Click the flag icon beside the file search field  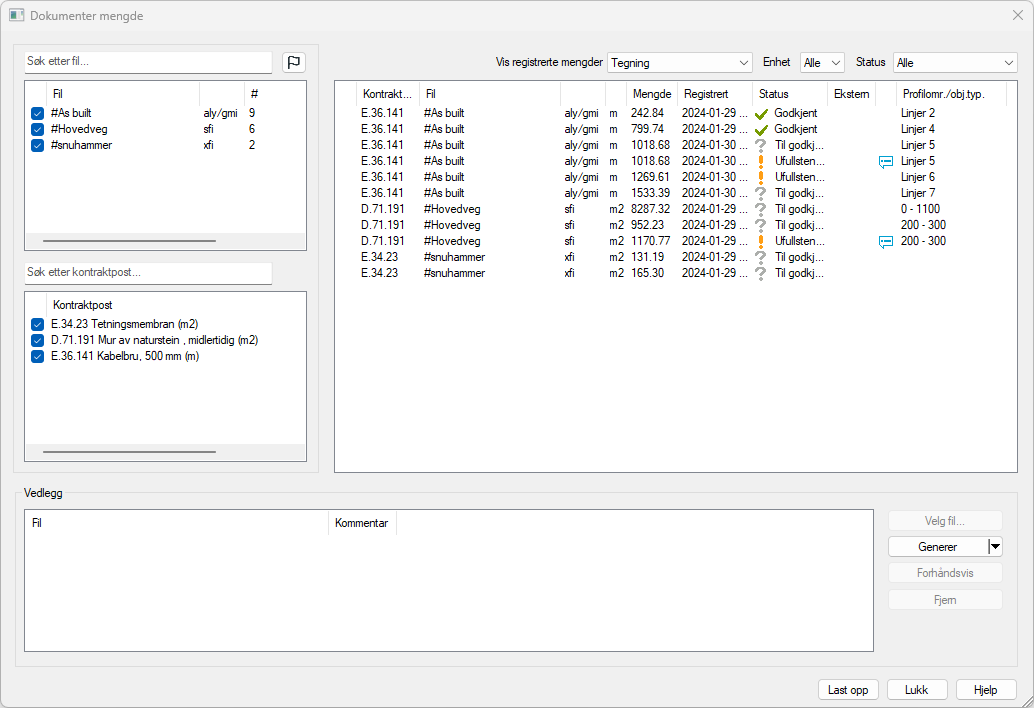(x=293, y=62)
